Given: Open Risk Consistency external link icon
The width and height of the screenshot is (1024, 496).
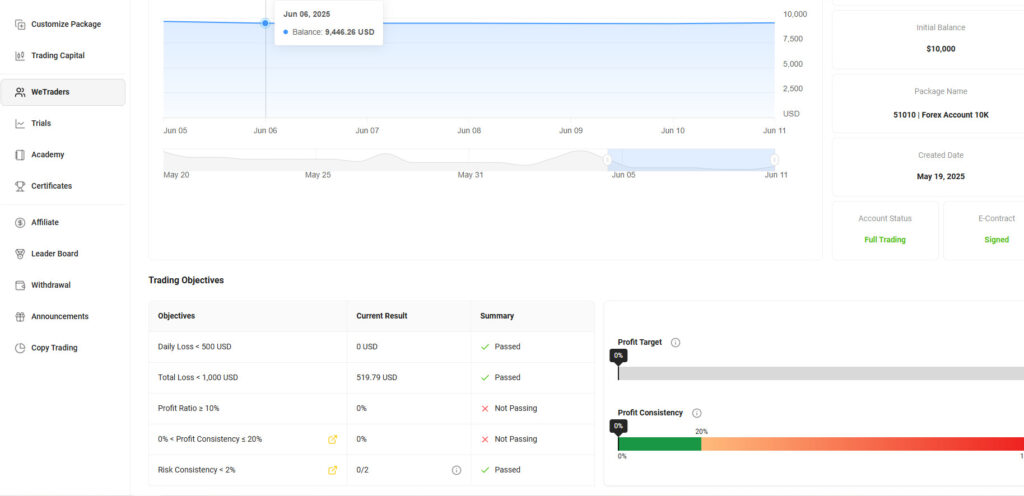Looking at the screenshot, I should 332,470.
